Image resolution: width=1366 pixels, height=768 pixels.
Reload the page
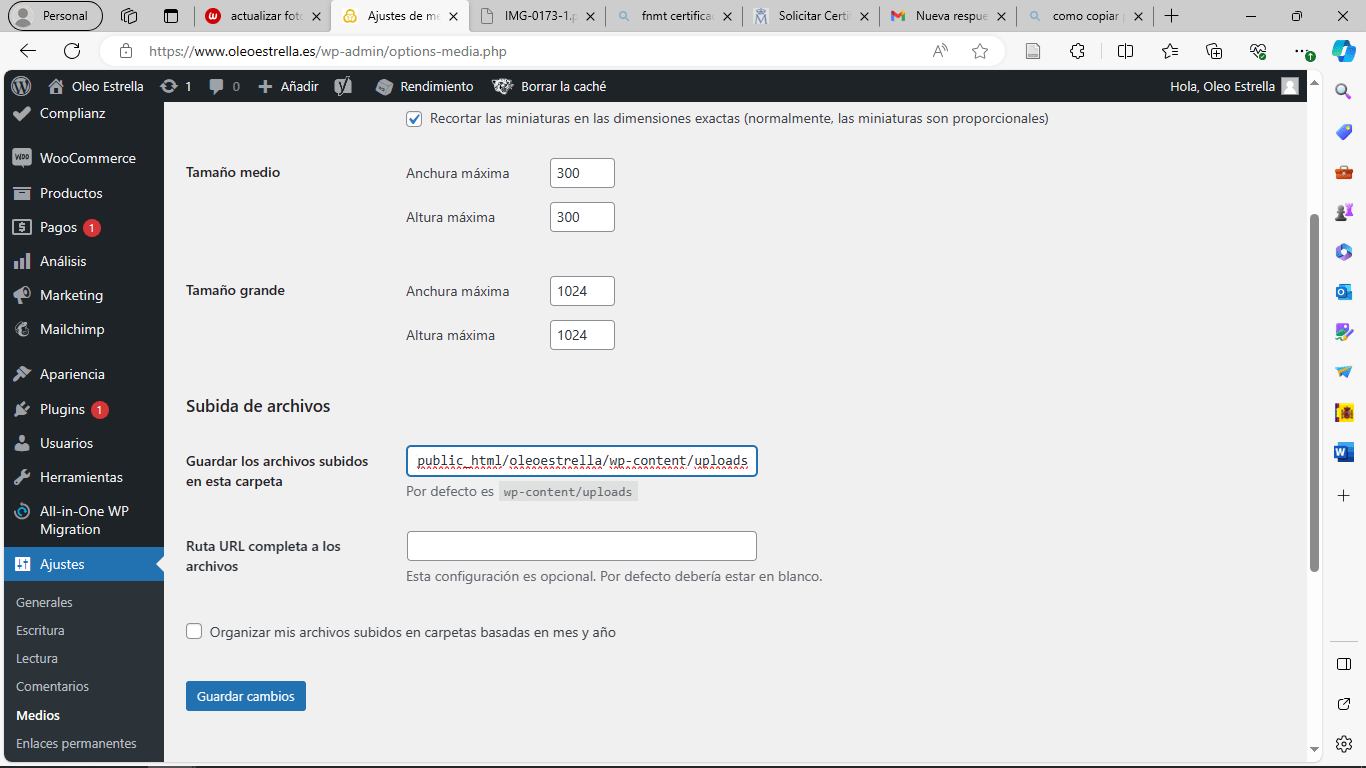click(72, 51)
